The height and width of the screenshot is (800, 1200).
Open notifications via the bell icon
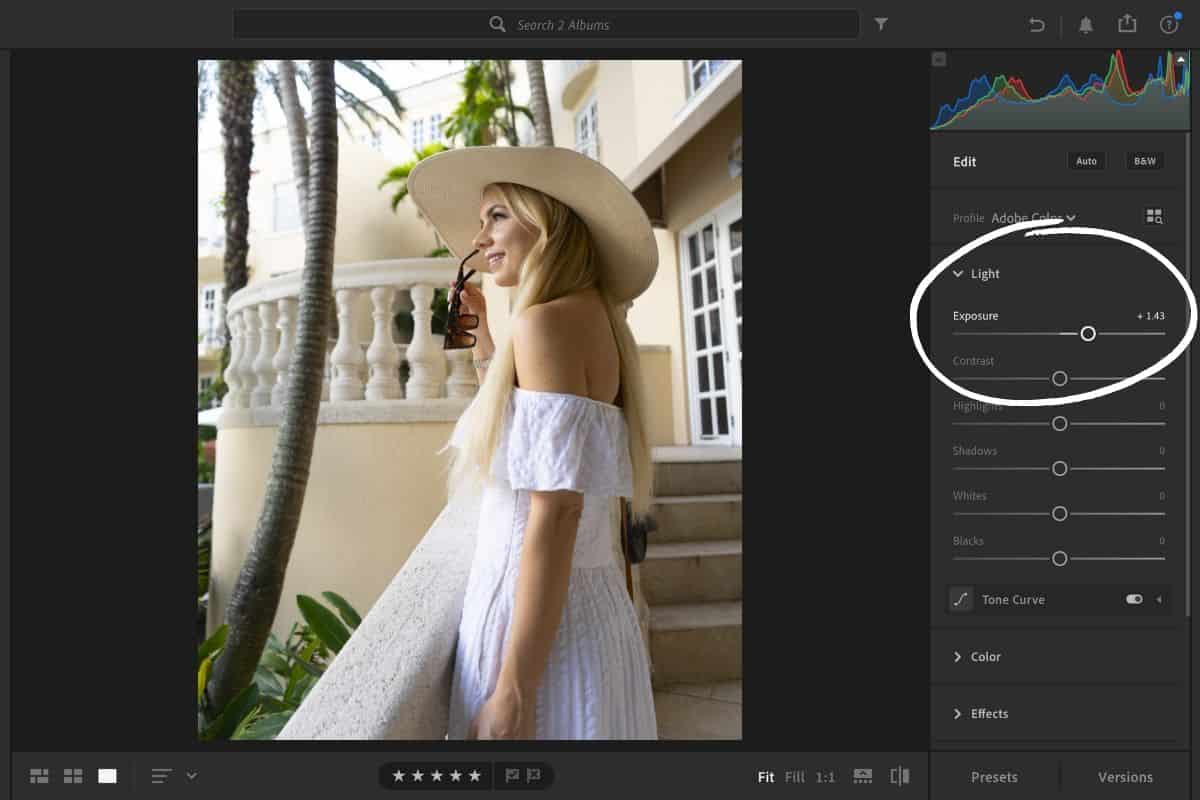[x=1085, y=24]
